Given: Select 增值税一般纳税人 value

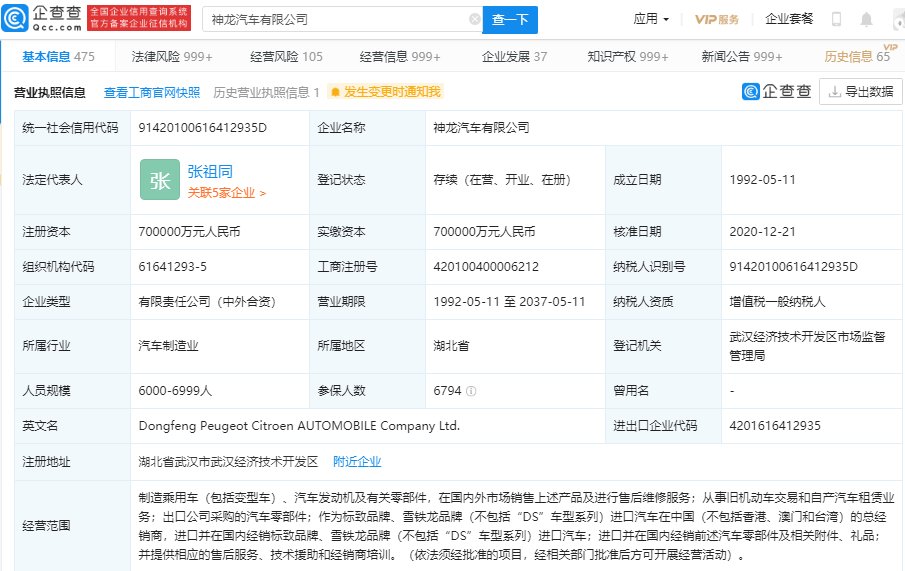Looking at the screenshot, I should [777, 301].
